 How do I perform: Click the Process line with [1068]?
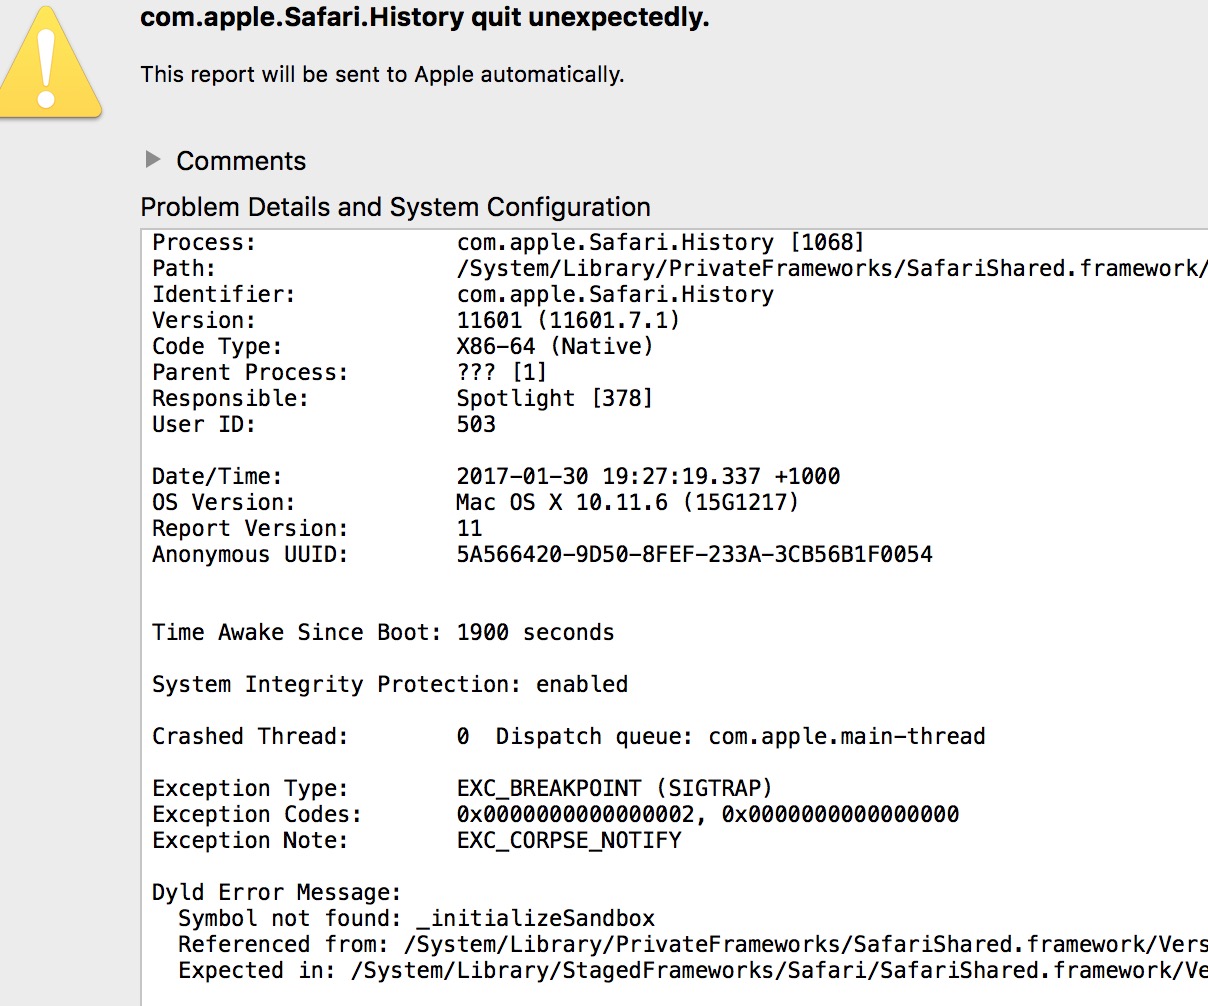coord(508,243)
